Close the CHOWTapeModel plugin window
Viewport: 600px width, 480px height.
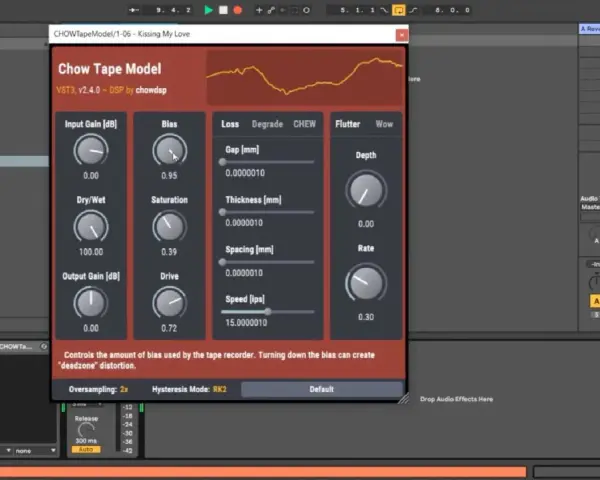pos(402,35)
